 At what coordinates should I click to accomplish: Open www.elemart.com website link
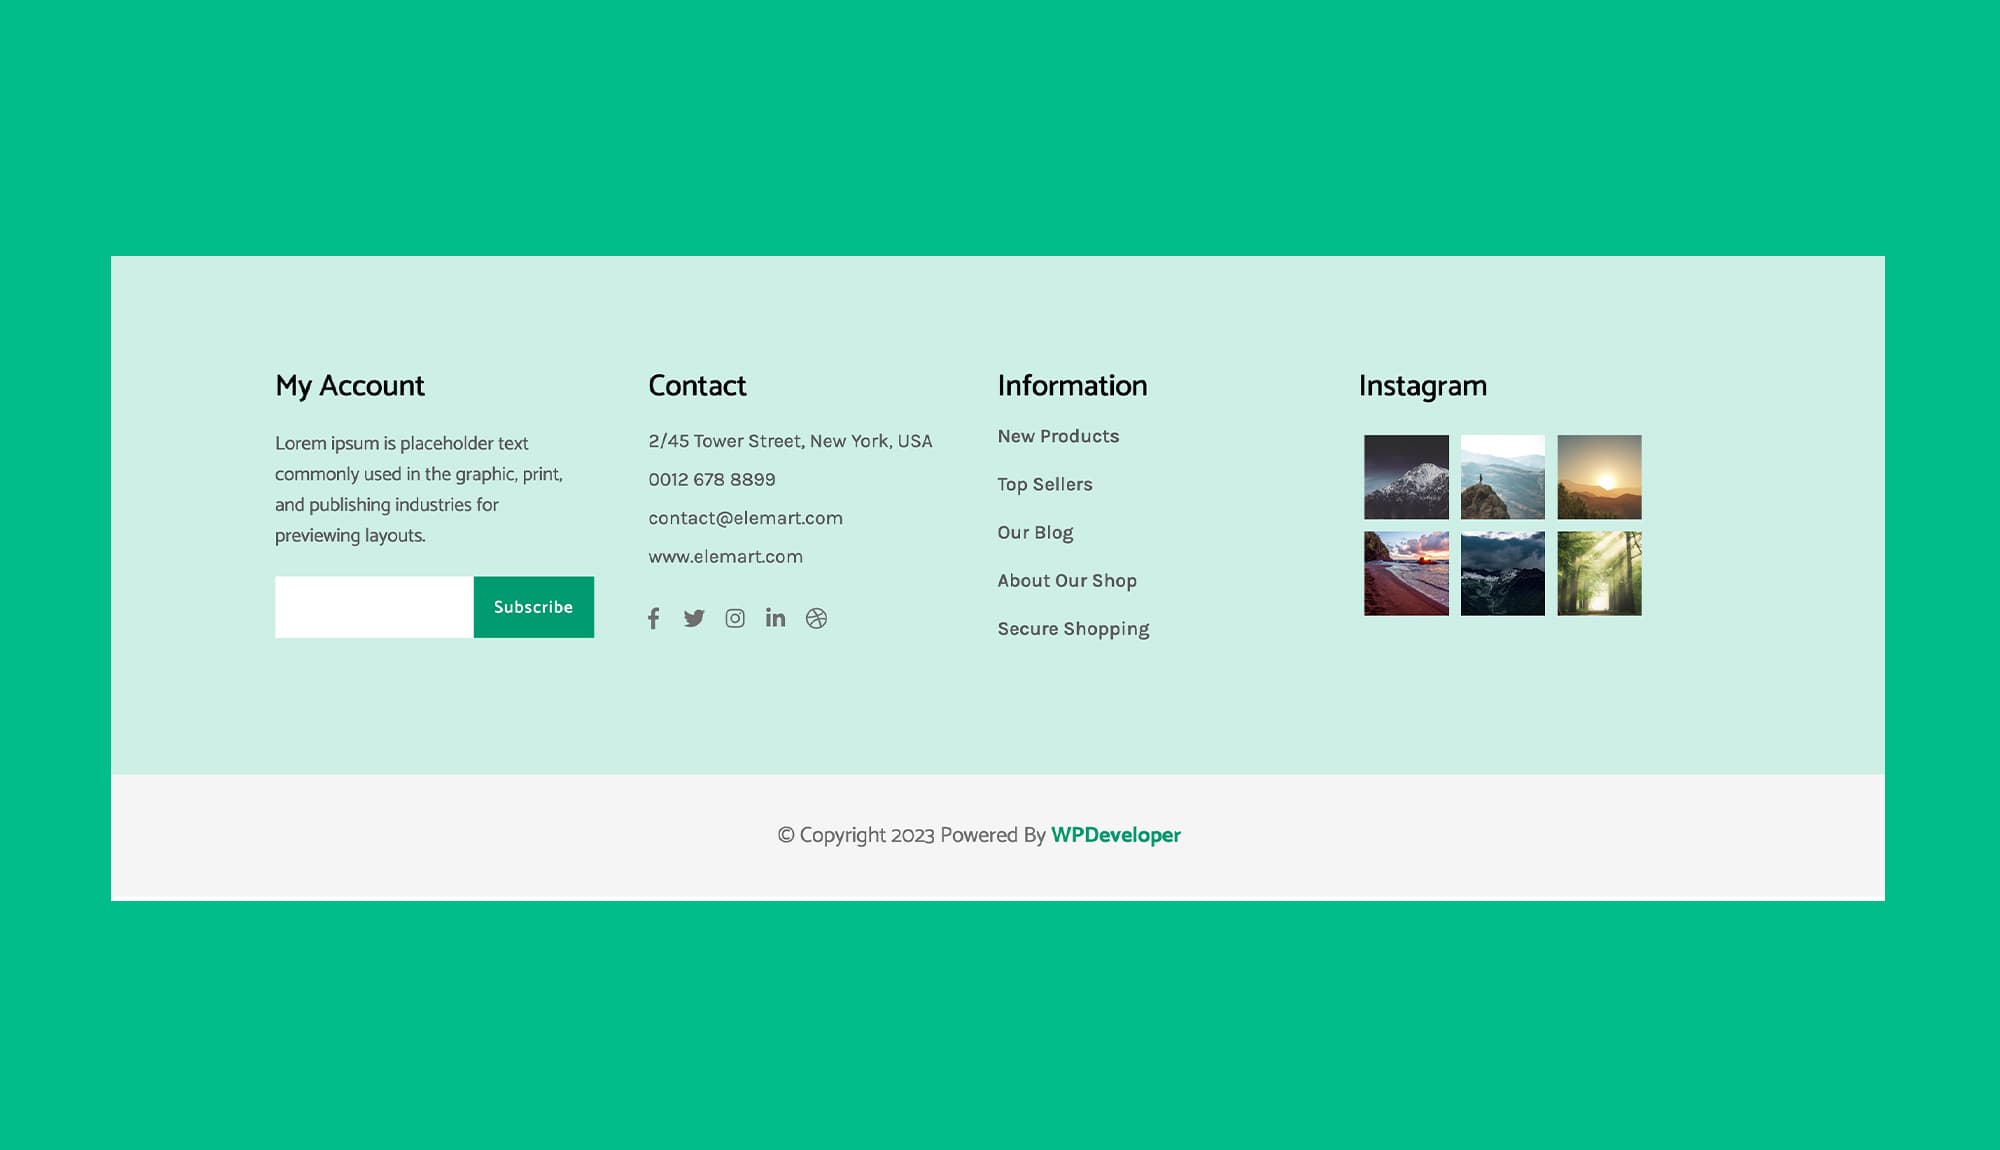point(725,556)
